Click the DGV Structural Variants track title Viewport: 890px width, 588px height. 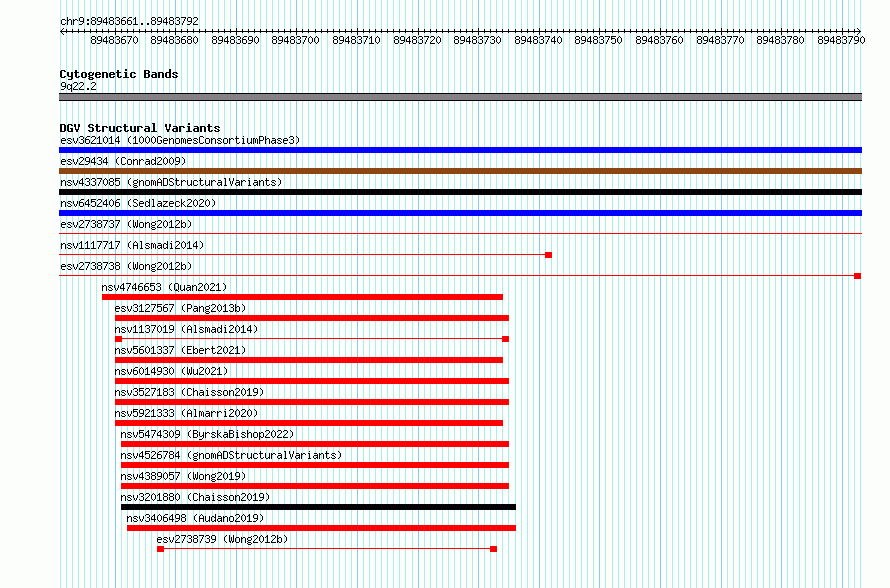click(x=140, y=128)
